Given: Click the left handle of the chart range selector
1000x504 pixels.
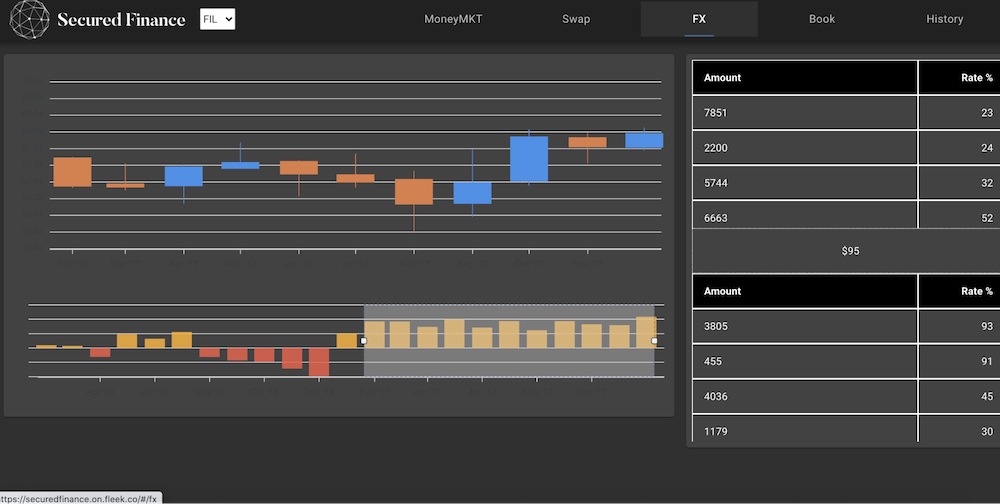Looking at the screenshot, I should pos(363,341).
